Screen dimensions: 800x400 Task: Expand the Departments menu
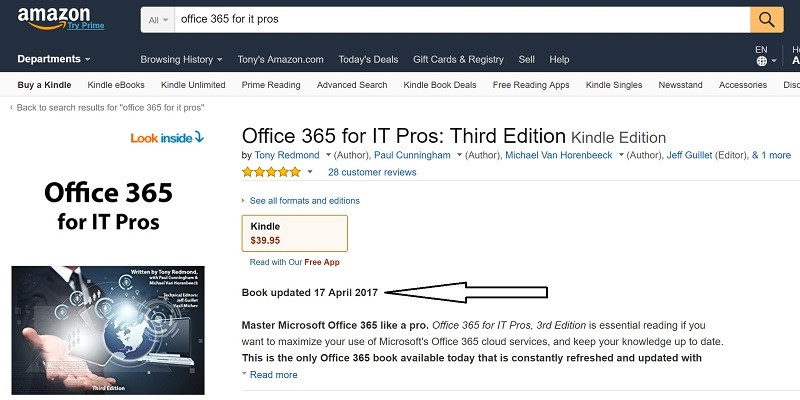[54, 59]
